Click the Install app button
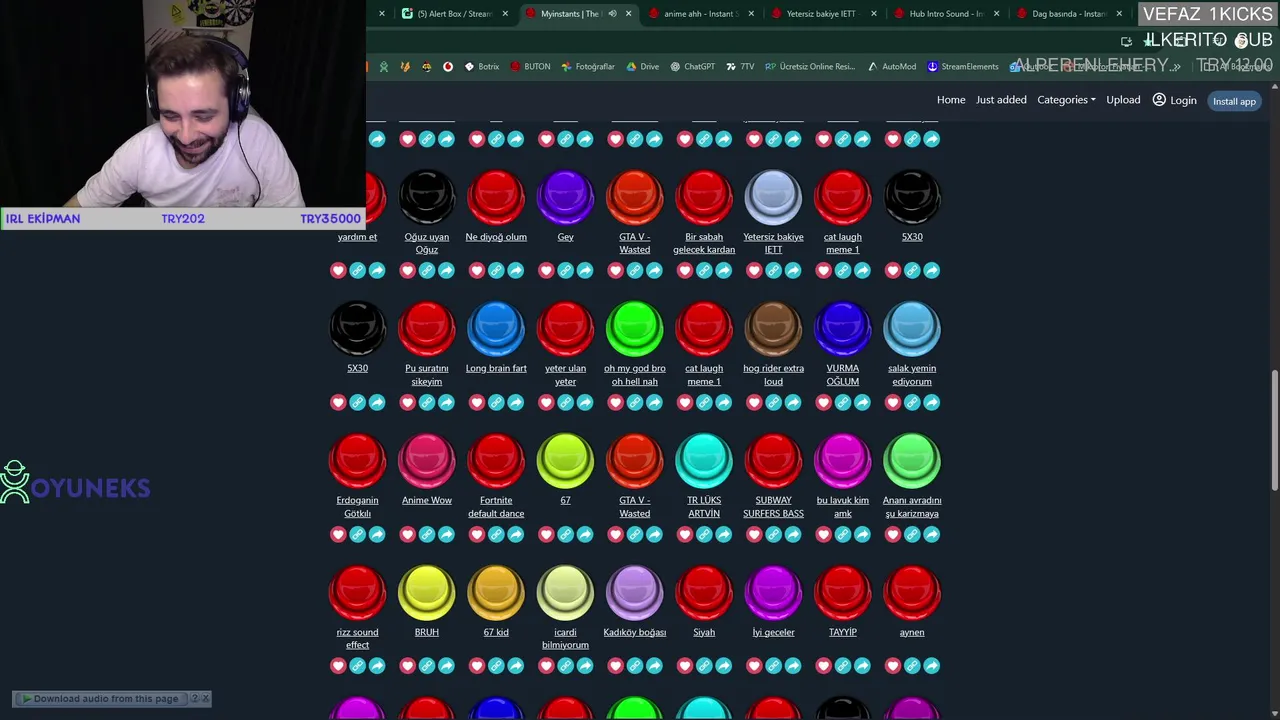This screenshot has width=1280, height=720. pyautogui.click(x=1234, y=101)
